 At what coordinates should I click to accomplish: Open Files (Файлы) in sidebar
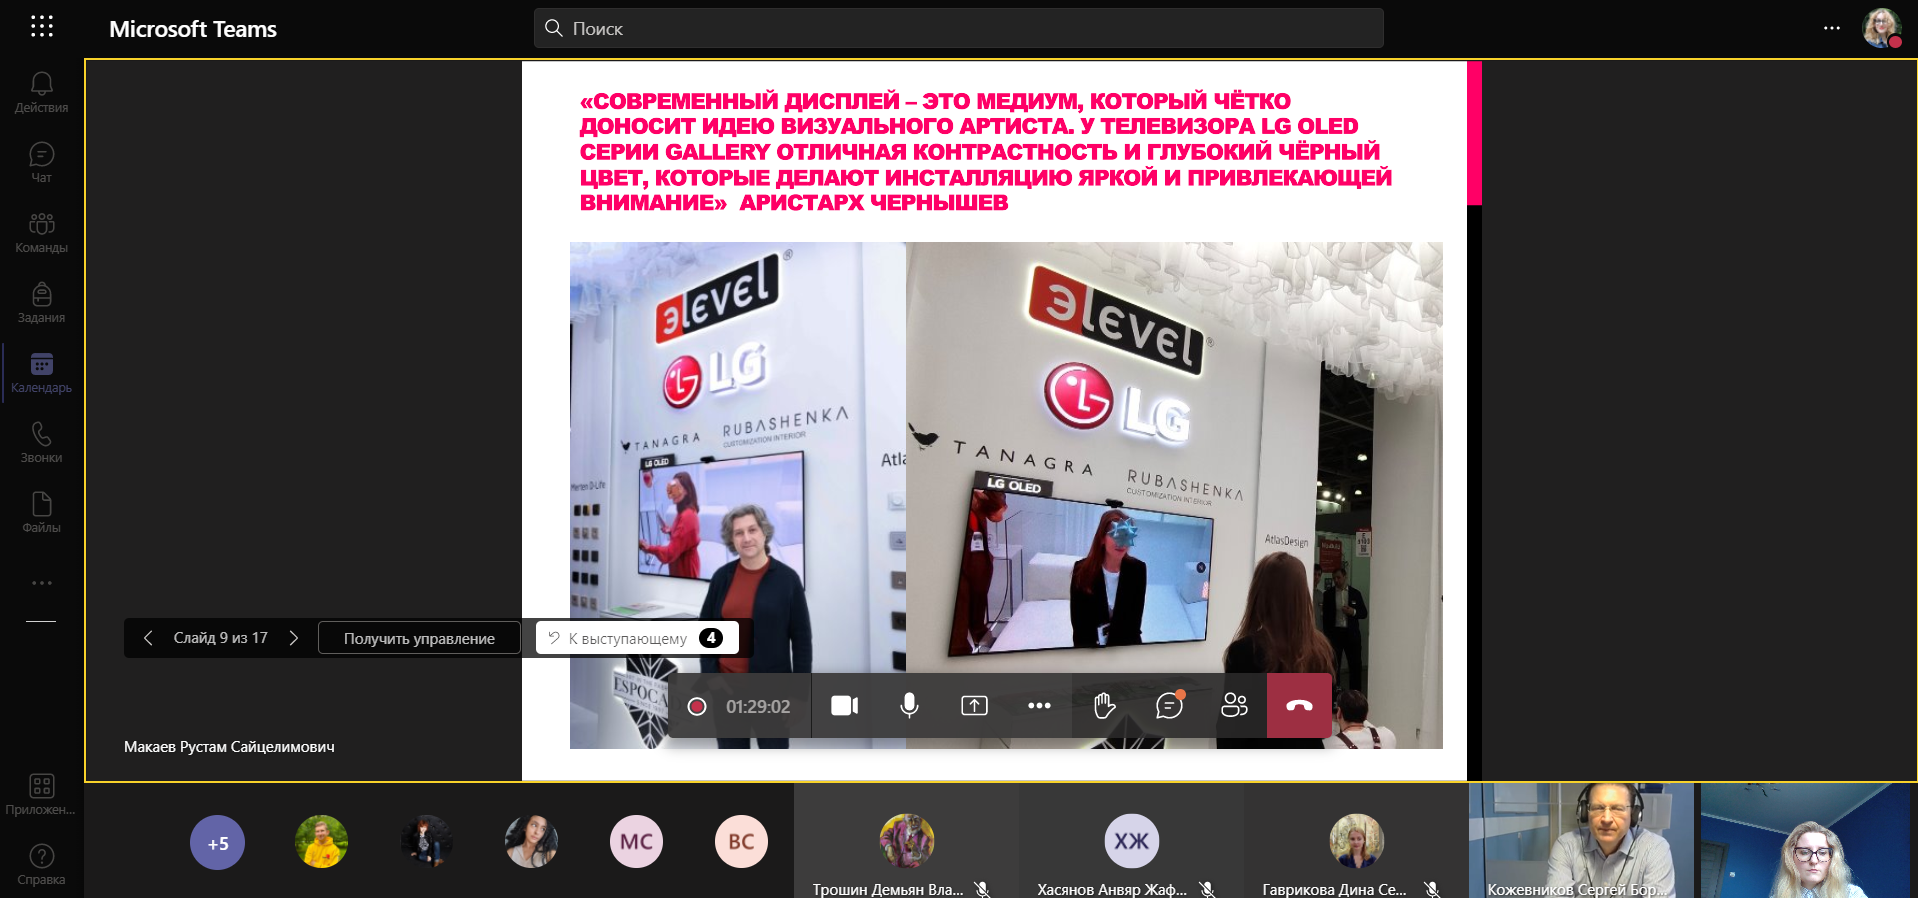pos(41,512)
